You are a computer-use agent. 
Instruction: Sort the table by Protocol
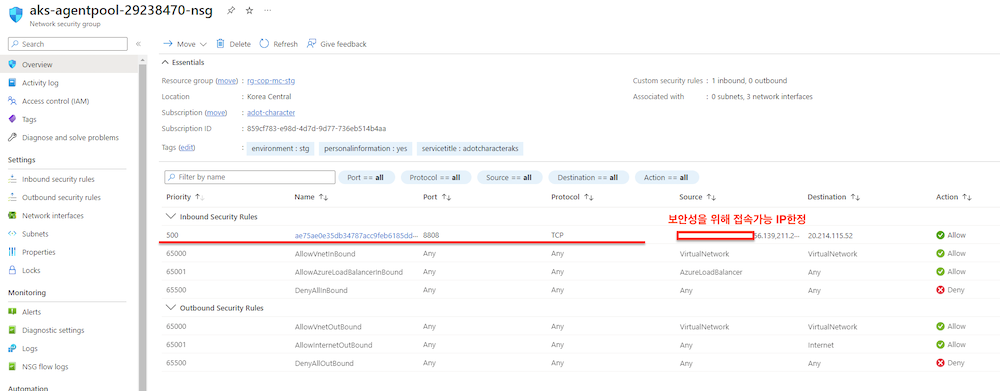572,197
